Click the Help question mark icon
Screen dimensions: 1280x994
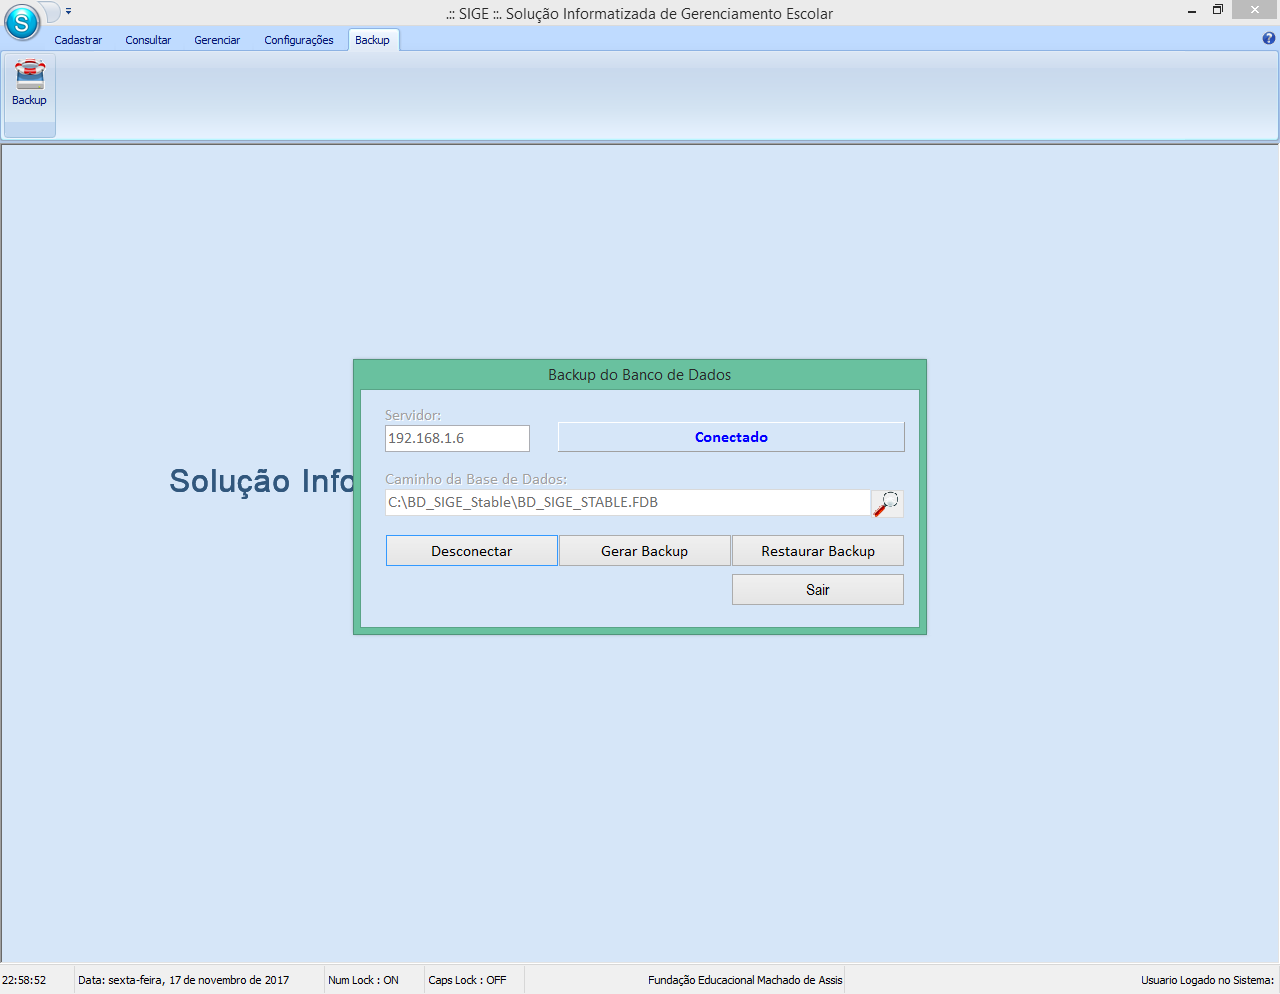(x=1268, y=40)
